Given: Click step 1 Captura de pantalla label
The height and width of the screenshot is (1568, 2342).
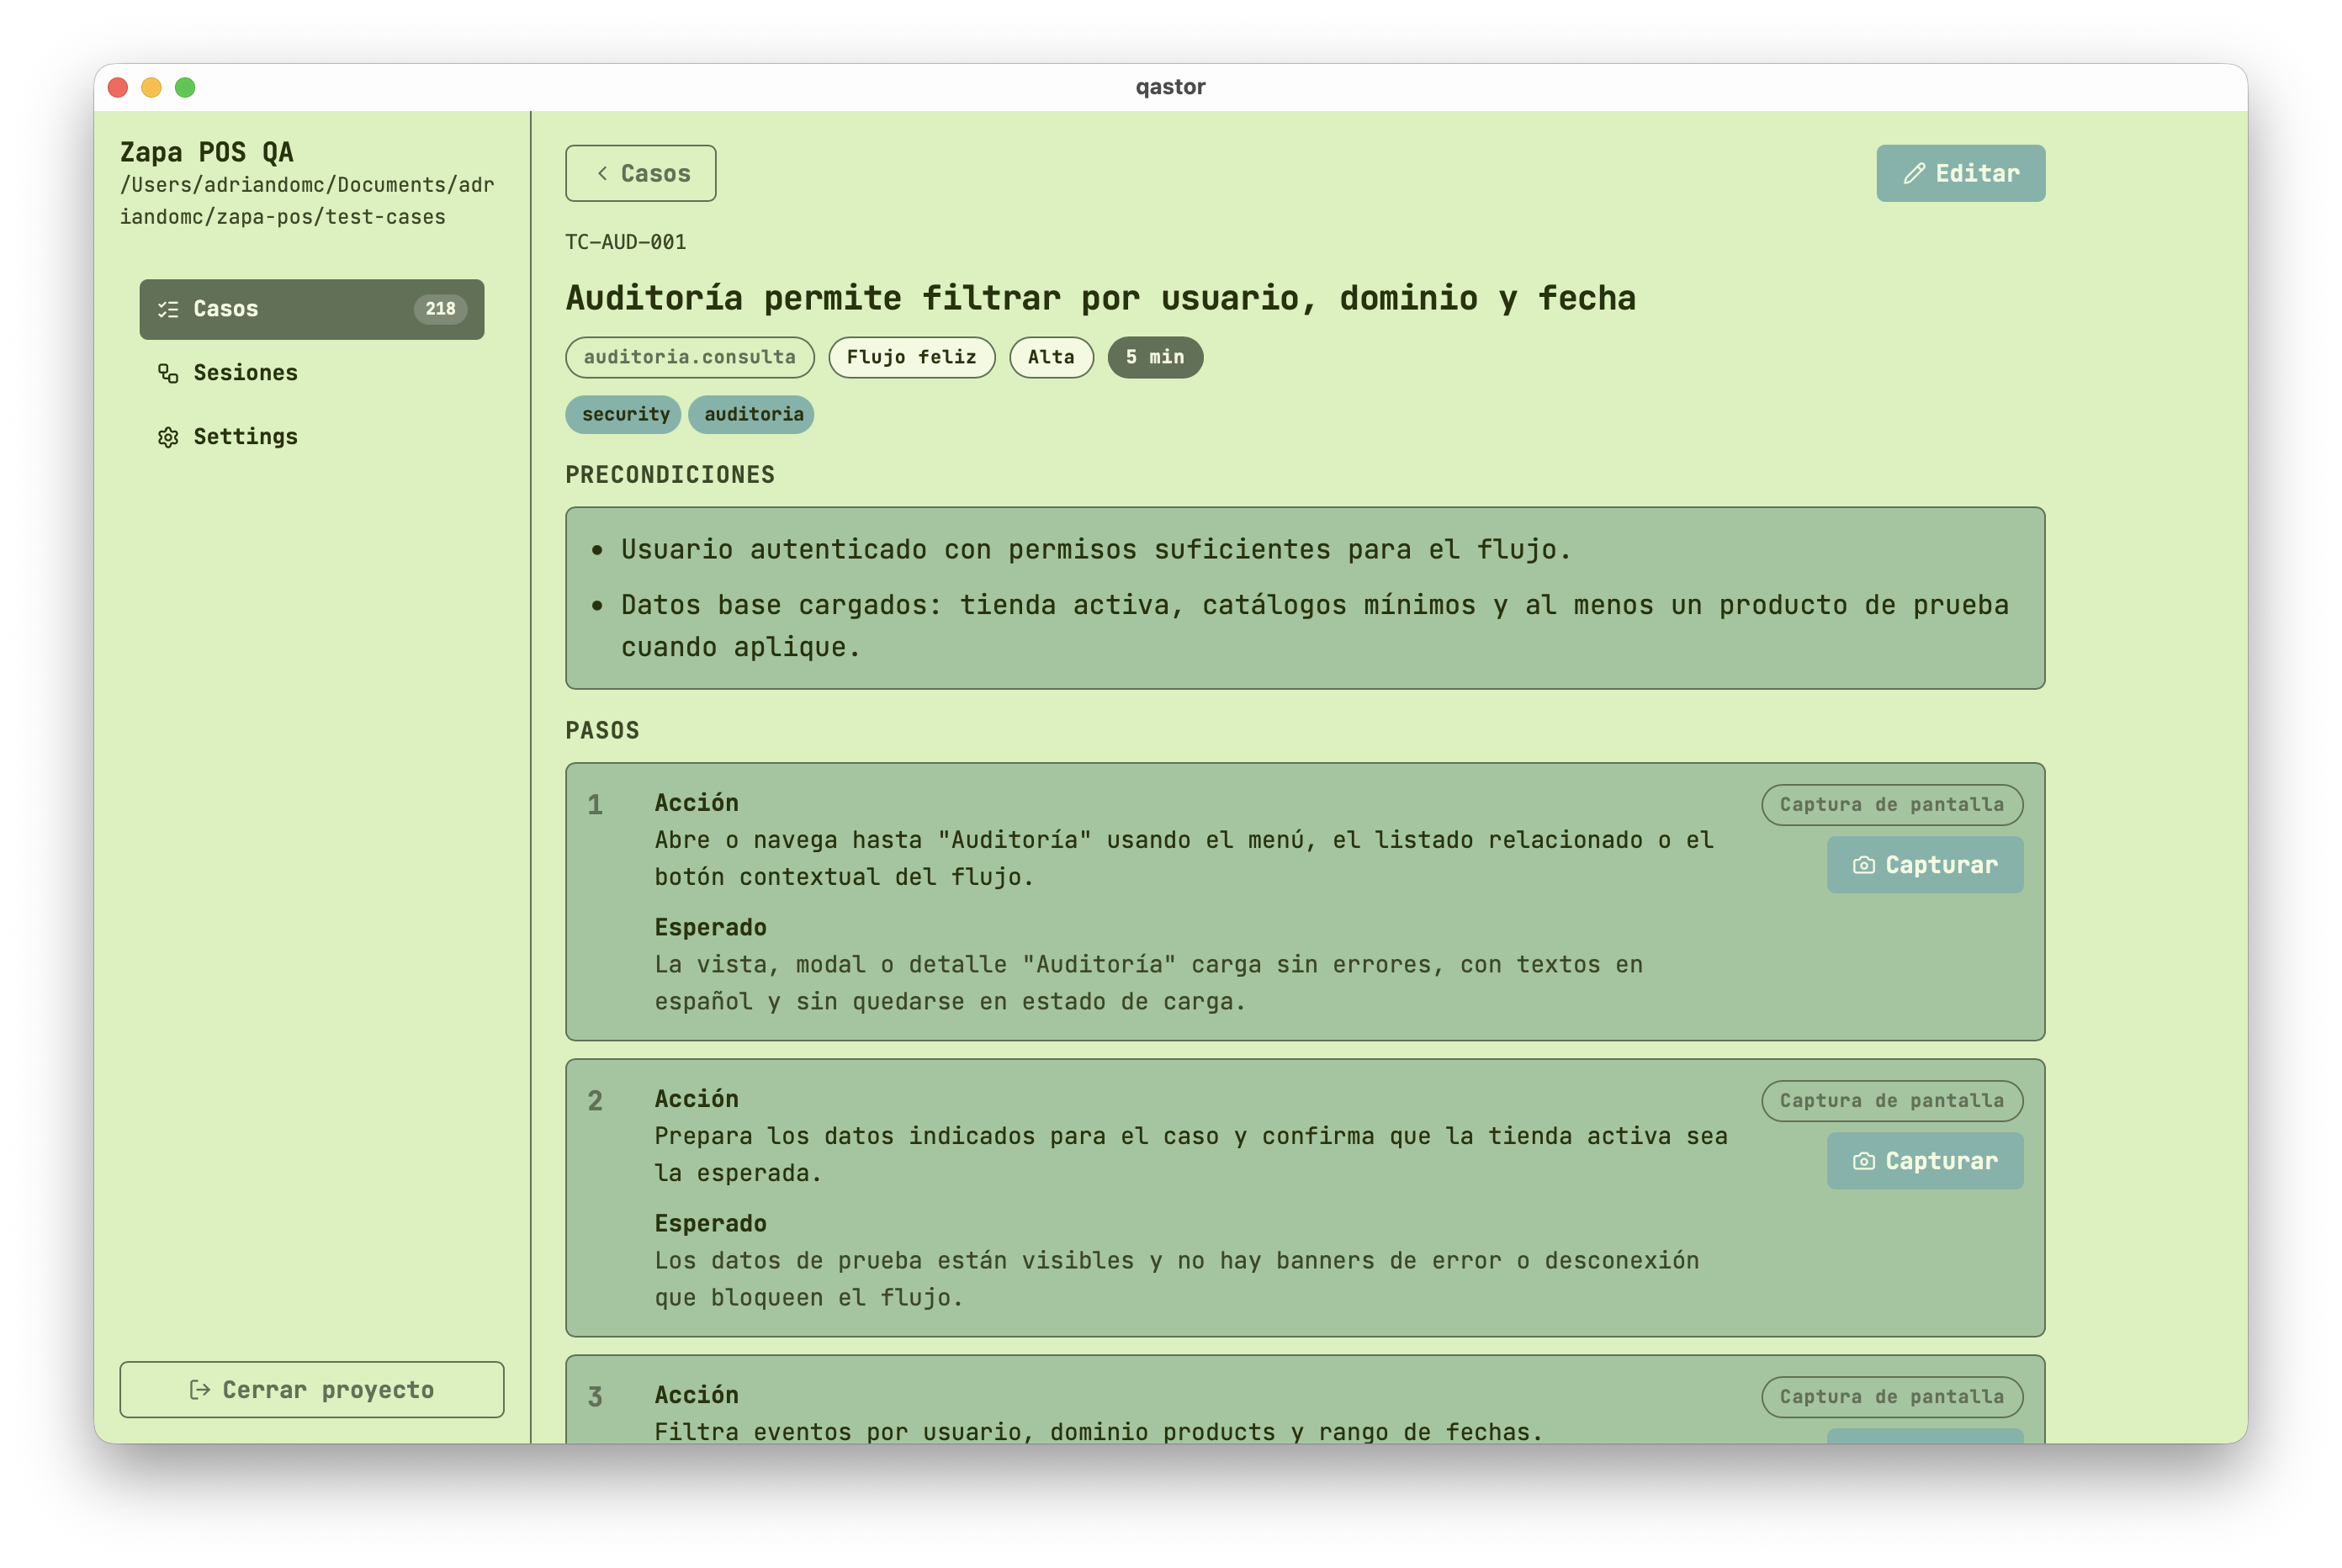Looking at the screenshot, I should [1892, 805].
